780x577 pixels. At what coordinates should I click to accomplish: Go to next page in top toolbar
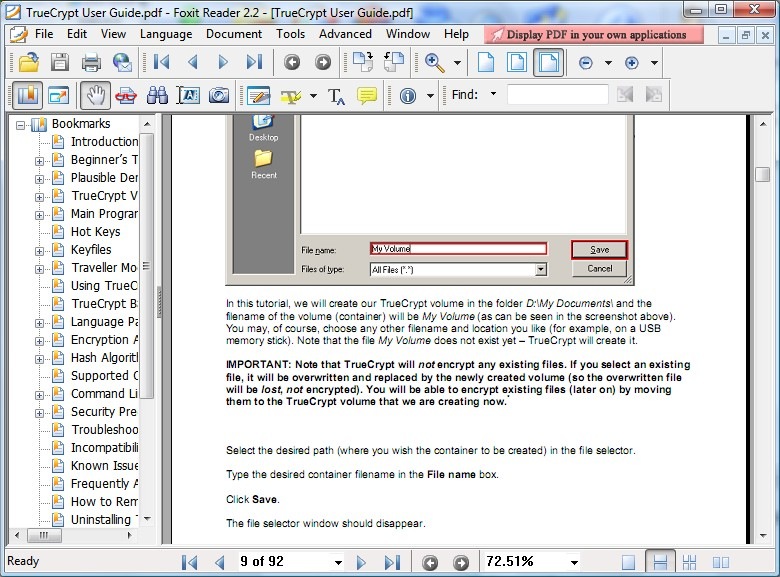(x=223, y=62)
